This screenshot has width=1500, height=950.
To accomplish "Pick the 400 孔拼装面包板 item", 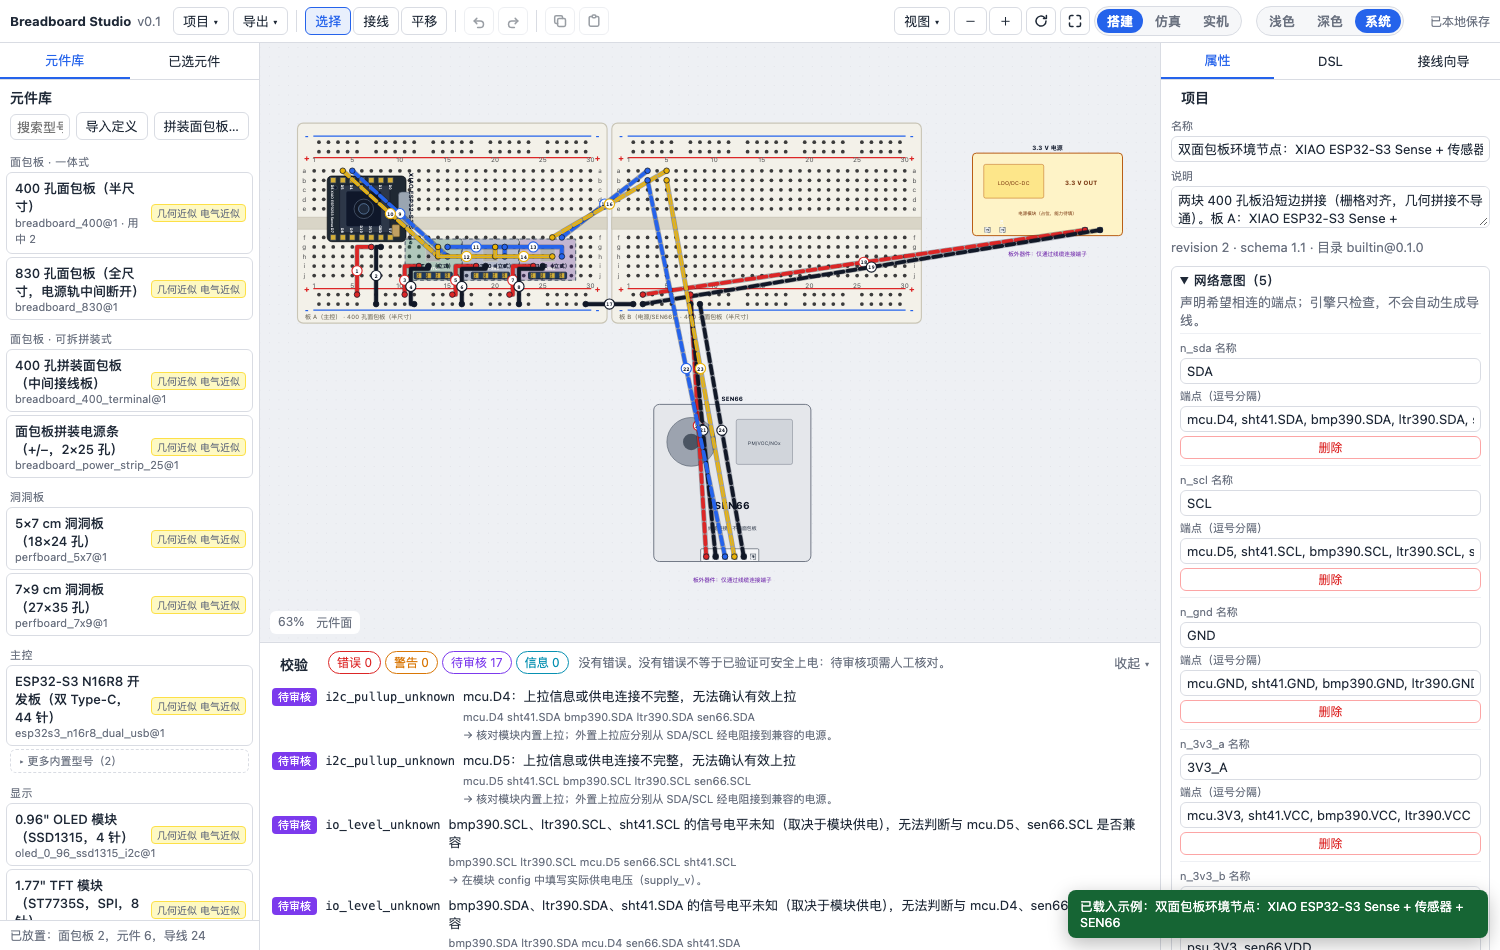I will 130,381.
